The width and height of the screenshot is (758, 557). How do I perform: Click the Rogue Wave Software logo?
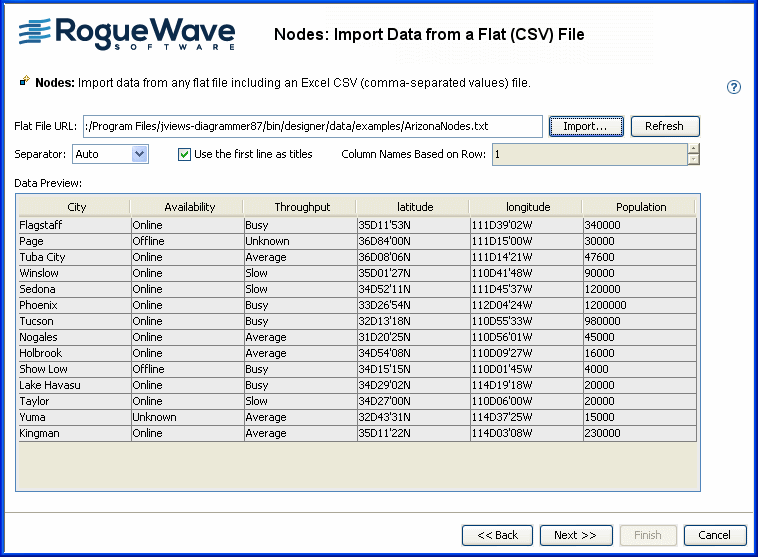[x=127, y=33]
